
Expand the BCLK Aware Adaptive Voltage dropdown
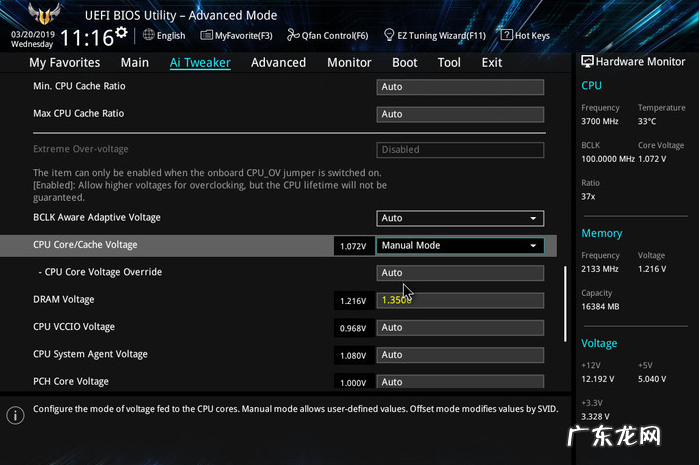[x=460, y=218]
